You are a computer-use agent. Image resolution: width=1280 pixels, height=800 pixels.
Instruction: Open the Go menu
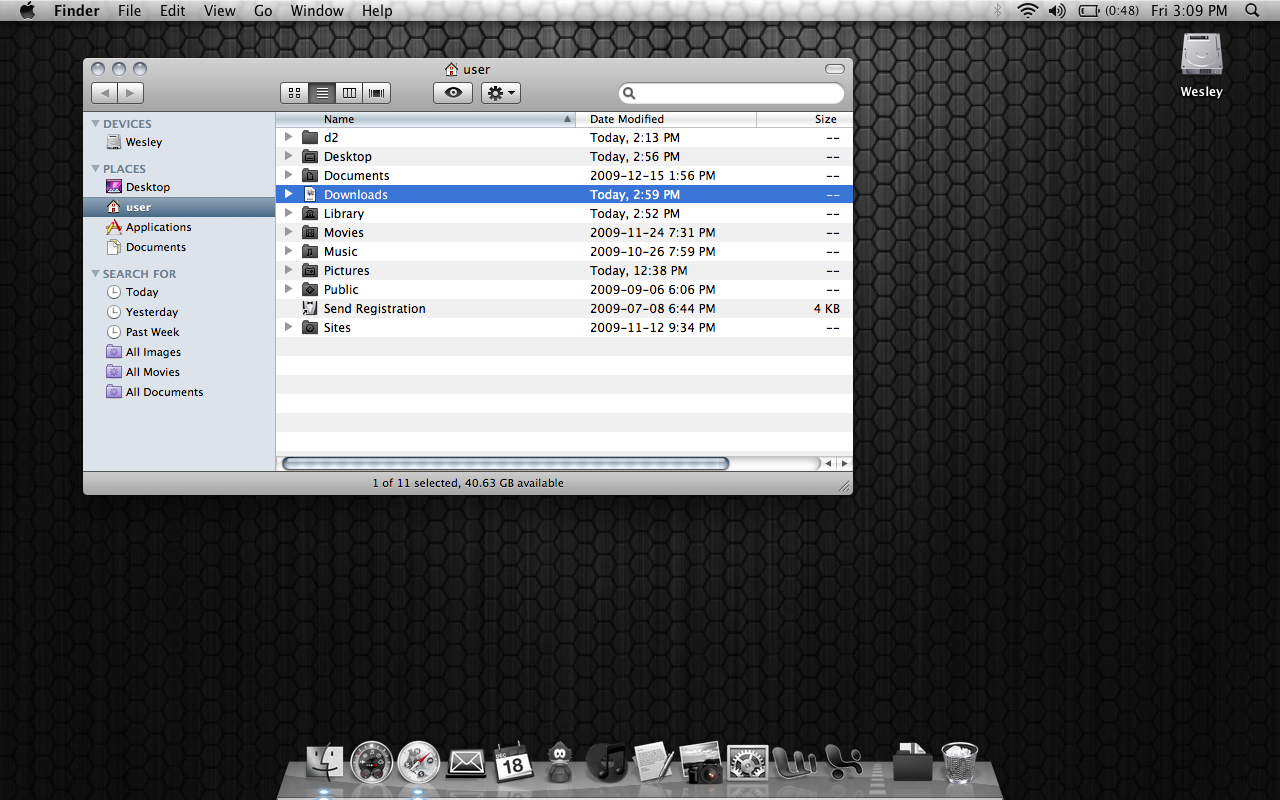pyautogui.click(x=263, y=11)
